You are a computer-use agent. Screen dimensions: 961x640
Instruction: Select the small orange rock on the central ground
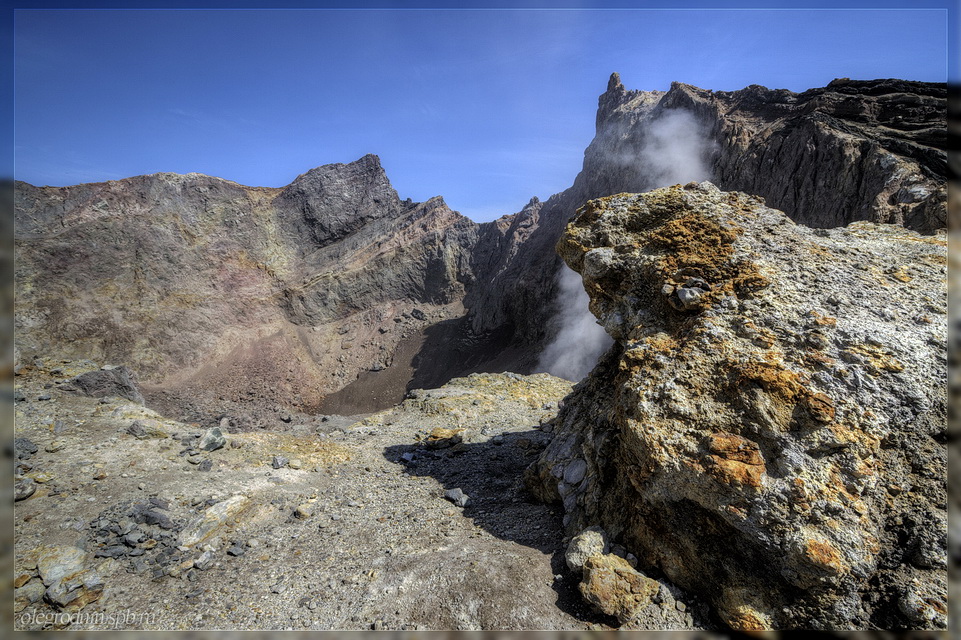tap(442, 437)
